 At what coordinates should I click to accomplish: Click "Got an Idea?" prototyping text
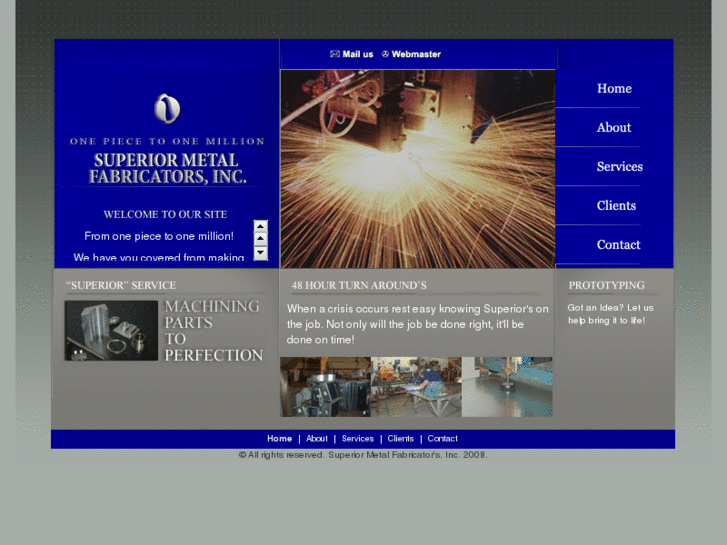(x=611, y=314)
